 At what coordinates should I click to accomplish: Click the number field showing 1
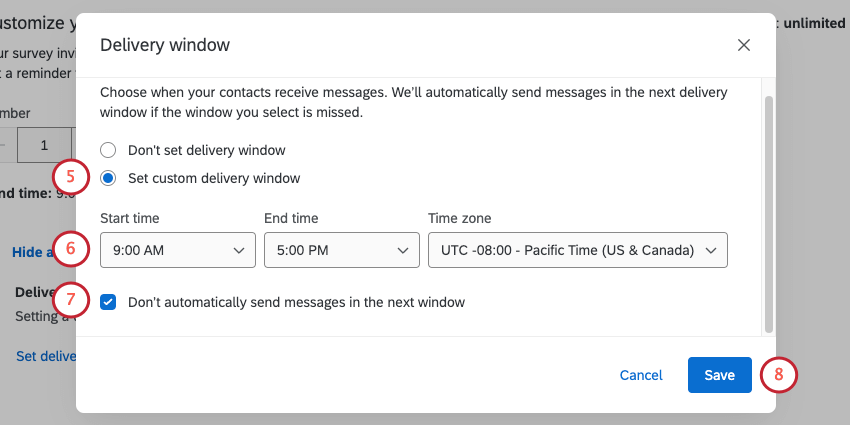44,145
